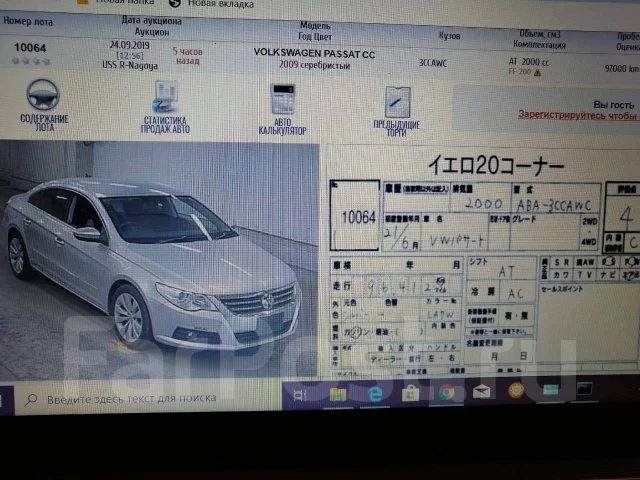Viewport: 640px width, 480px height.
Task: Click the Вы гость label
Action: point(613,105)
